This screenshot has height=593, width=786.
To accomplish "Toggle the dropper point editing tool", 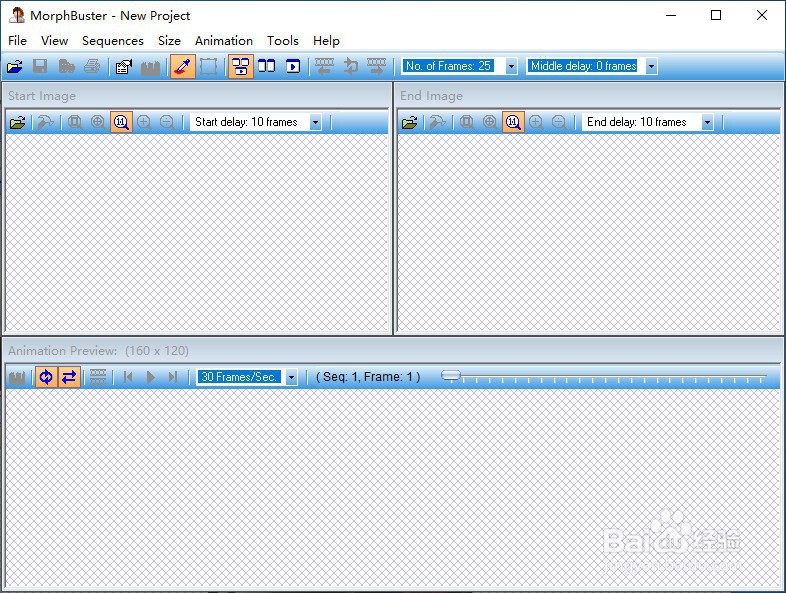I will (x=183, y=66).
